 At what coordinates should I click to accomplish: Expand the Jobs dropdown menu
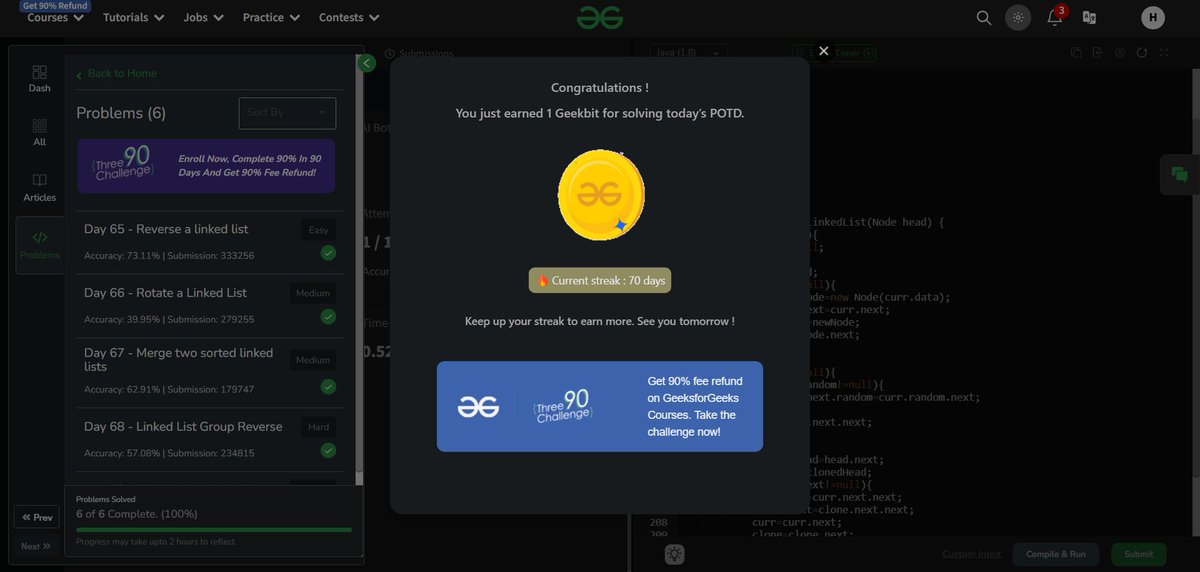(203, 17)
